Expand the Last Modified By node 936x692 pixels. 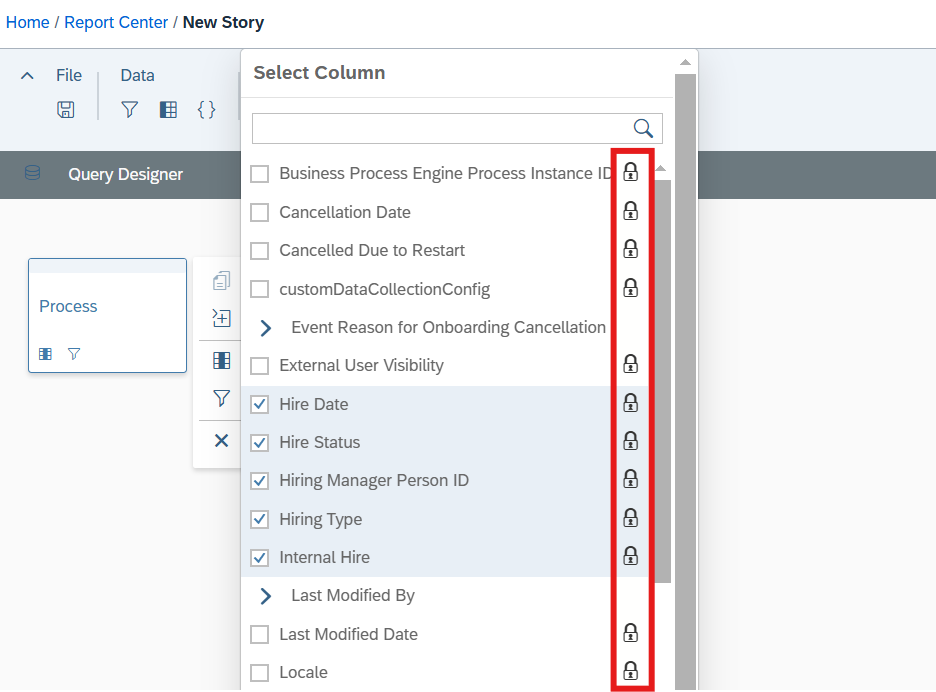point(266,596)
